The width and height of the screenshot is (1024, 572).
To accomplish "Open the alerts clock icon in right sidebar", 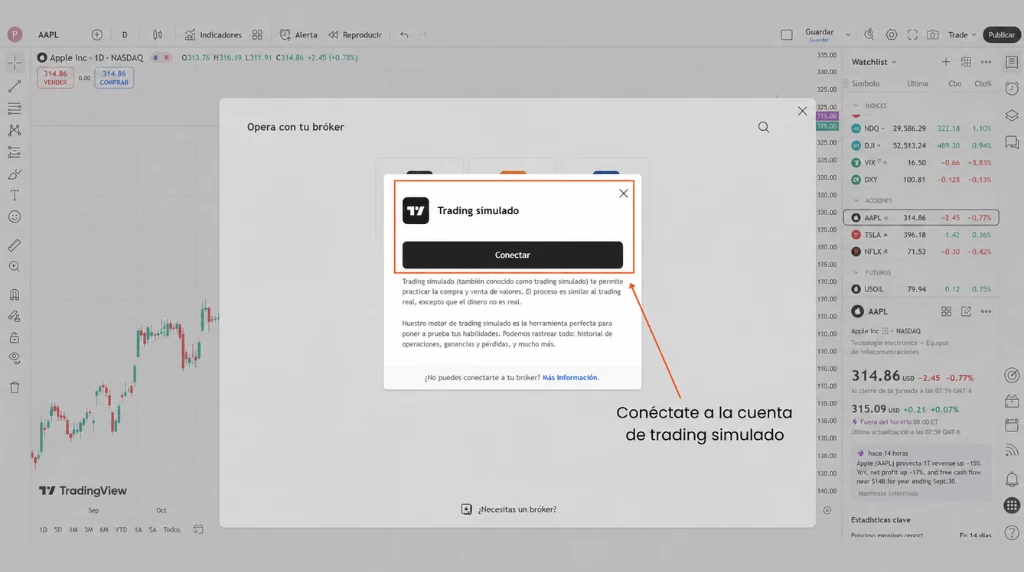I will pyautogui.click(x=1012, y=88).
